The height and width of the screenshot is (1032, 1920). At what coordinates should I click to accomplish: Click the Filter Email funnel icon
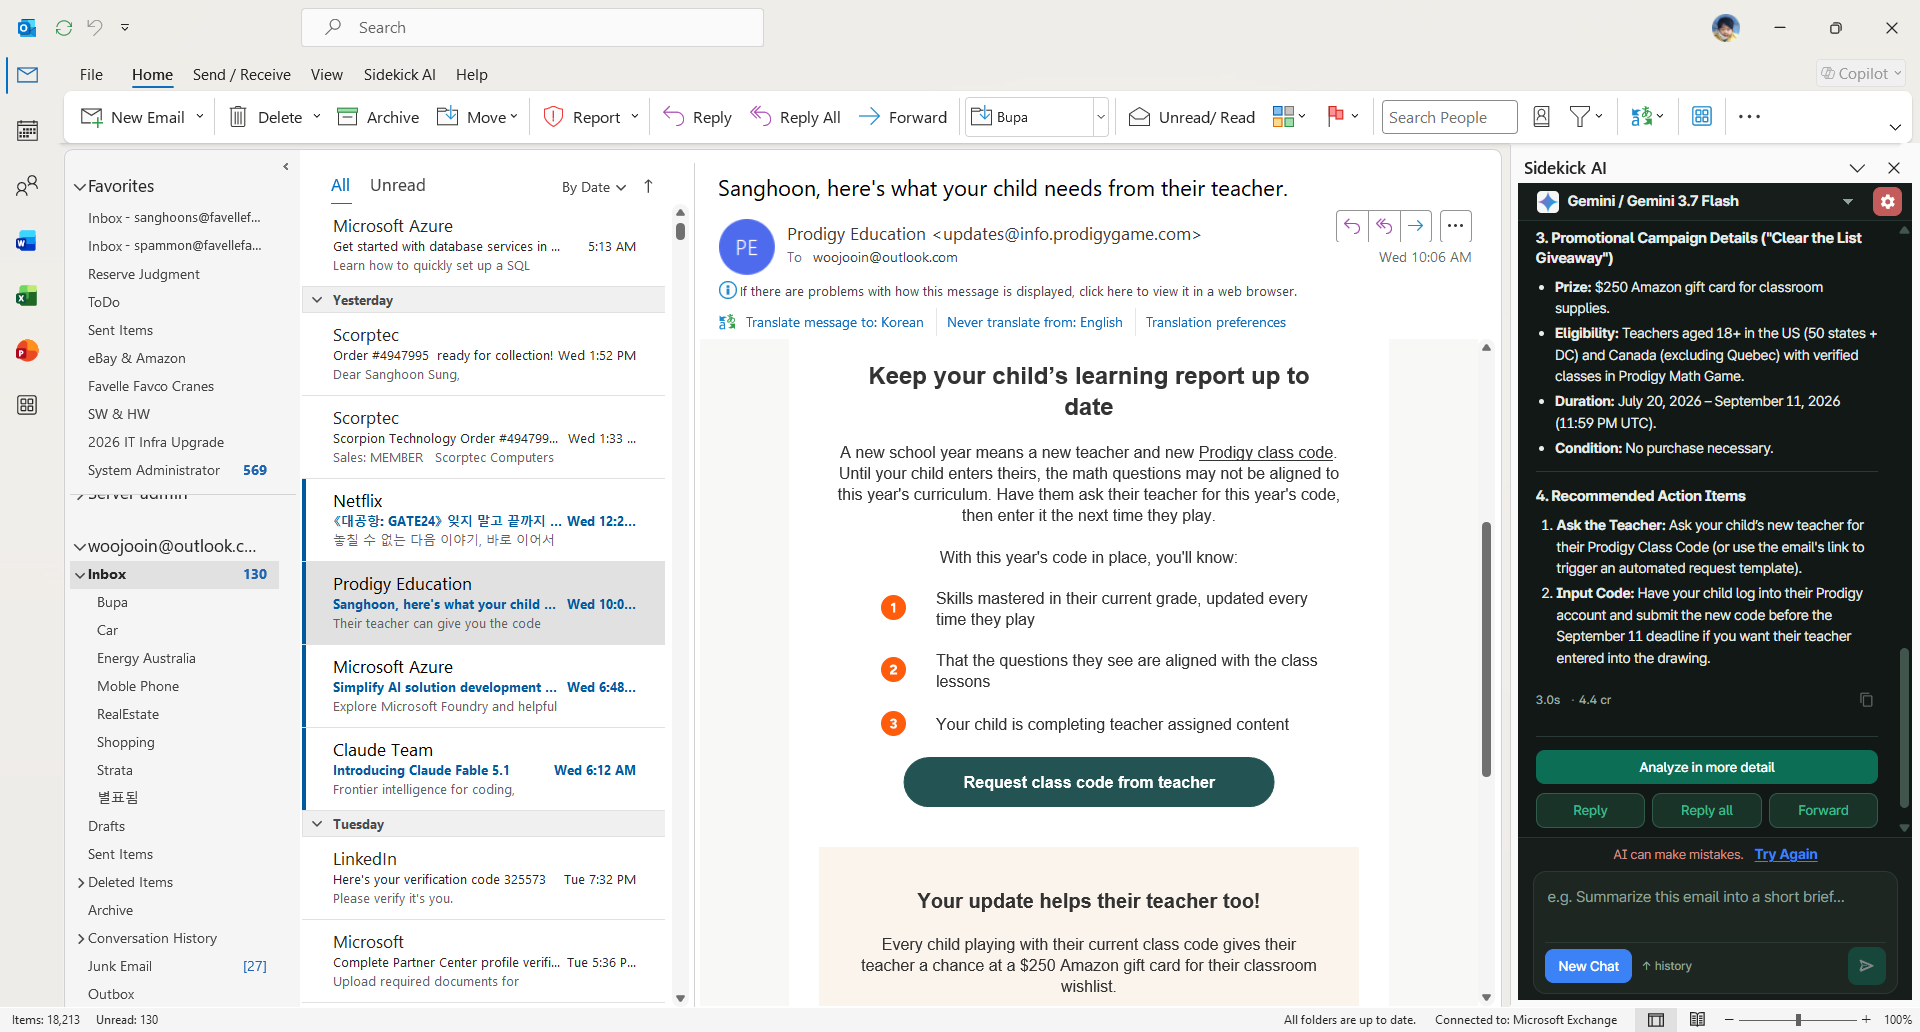tap(1580, 117)
